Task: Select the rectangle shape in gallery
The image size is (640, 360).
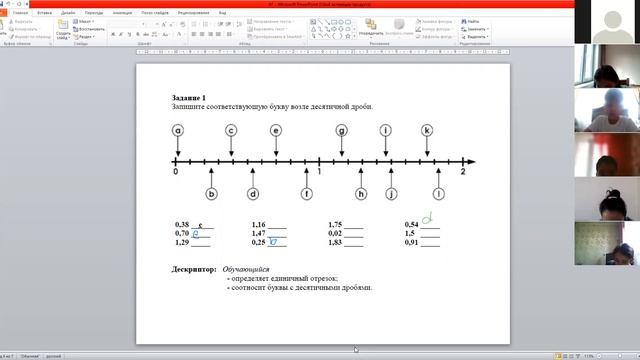Action: click(334, 22)
